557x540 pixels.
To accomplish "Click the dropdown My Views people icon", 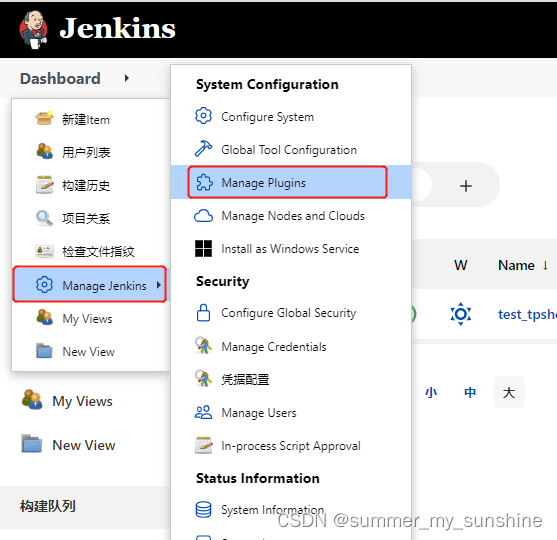I will [x=44, y=317].
